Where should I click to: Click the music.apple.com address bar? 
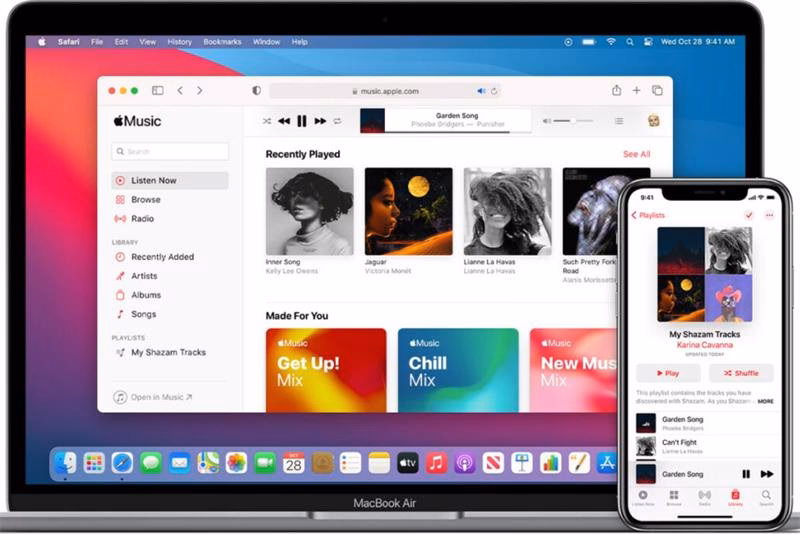click(x=385, y=91)
